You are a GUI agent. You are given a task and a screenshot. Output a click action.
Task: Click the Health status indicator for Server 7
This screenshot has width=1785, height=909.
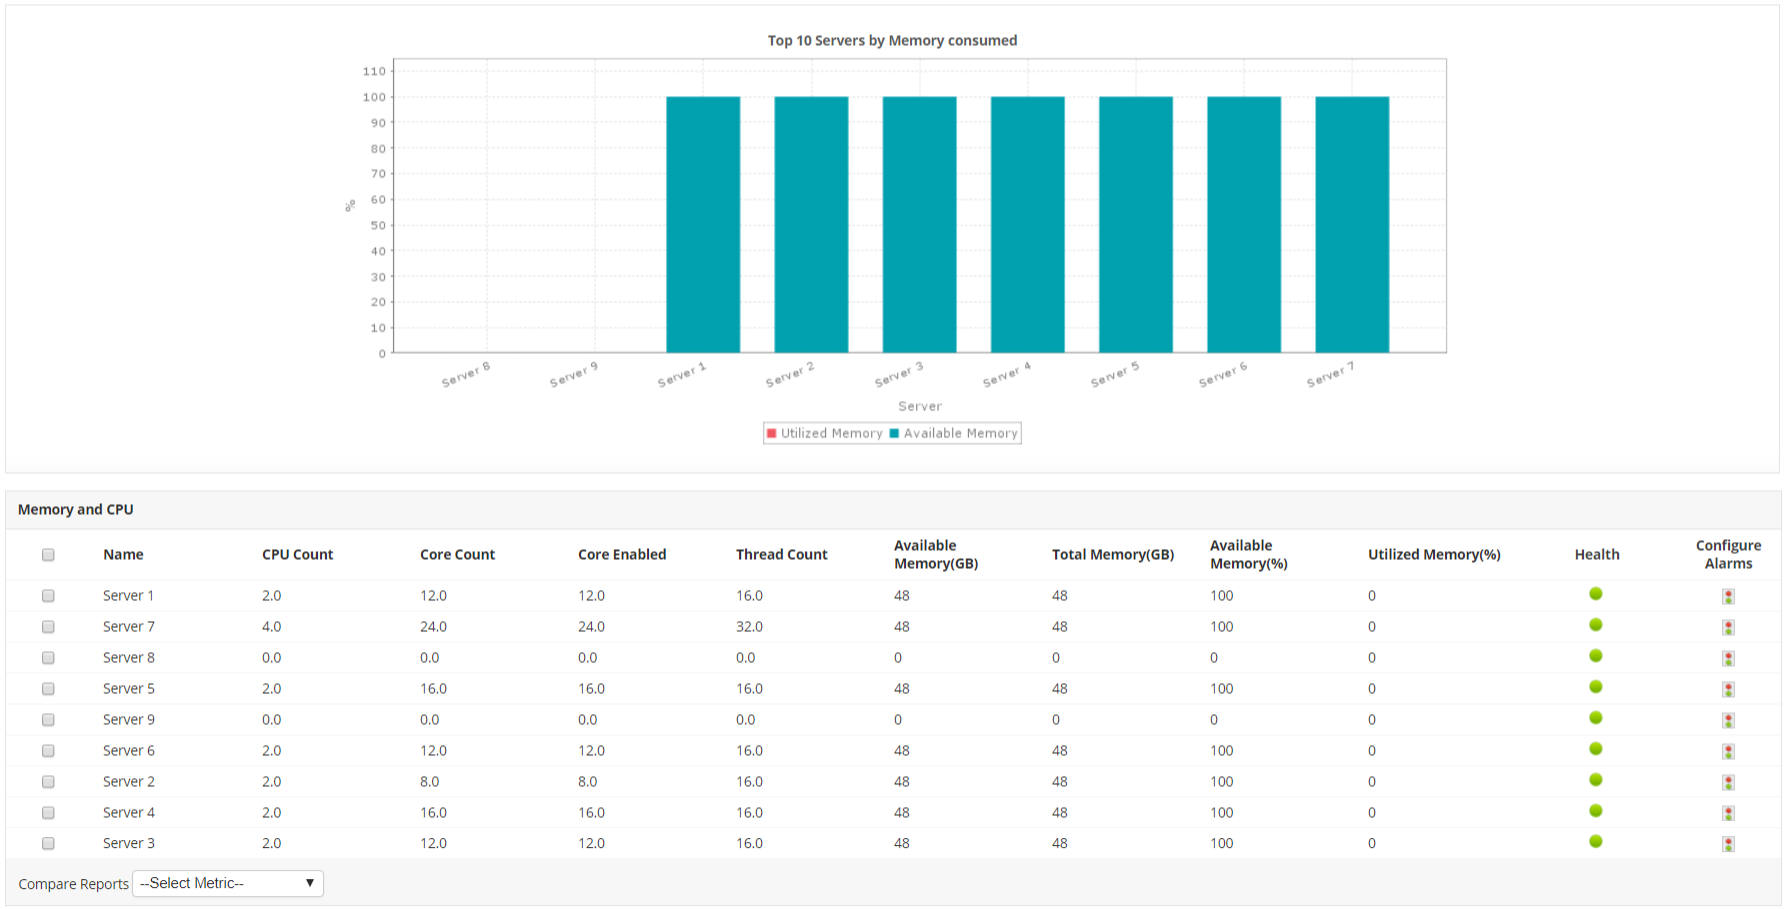pyautogui.click(x=1596, y=626)
